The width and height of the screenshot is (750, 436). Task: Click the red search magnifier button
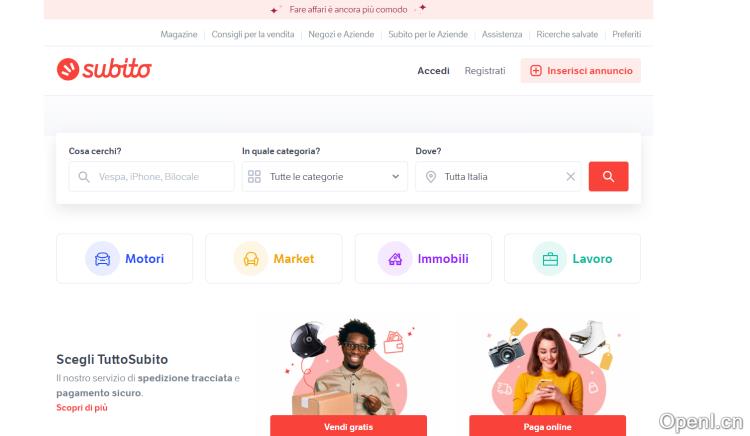point(608,176)
